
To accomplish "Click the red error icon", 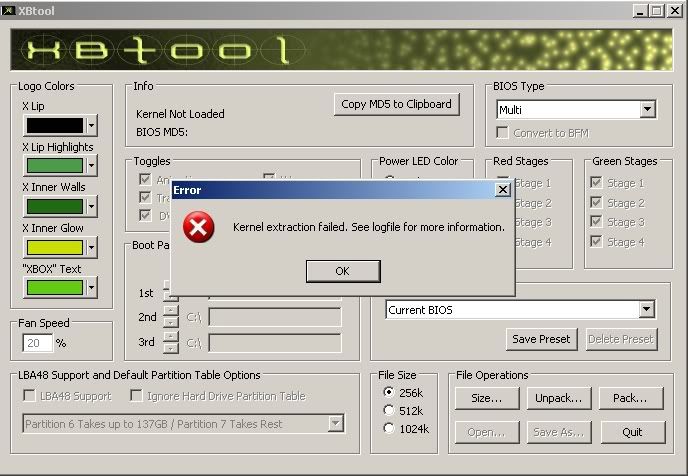I will [200, 228].
